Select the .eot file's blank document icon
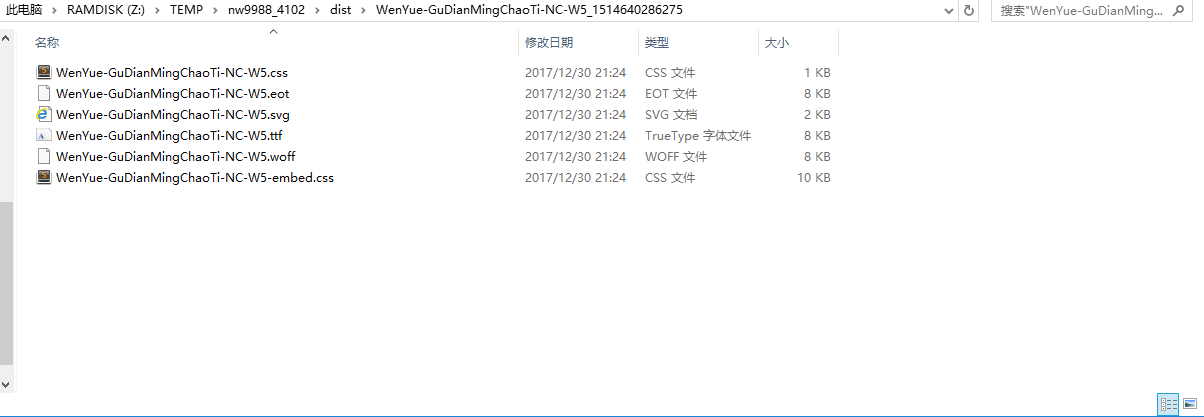Viewport: 1204px width, 417px height. 43,93
